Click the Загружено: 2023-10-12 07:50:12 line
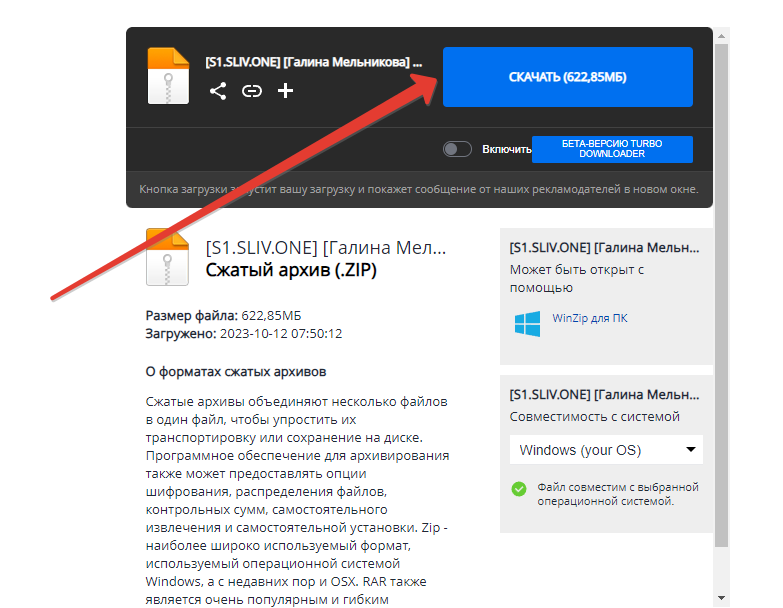Screen dimensions: 783x608 pyautogui.click(x=244, y=333)
